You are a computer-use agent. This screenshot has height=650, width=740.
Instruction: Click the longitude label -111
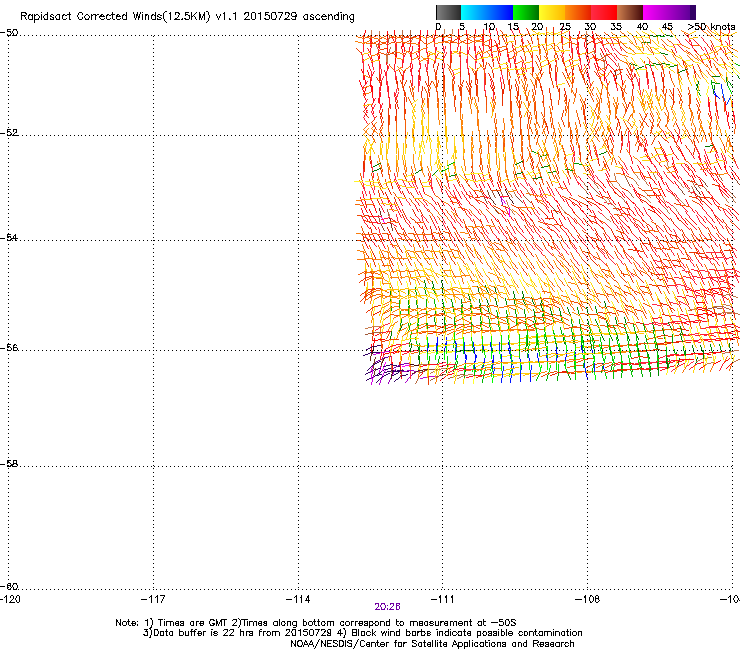[x=443, y=599]
